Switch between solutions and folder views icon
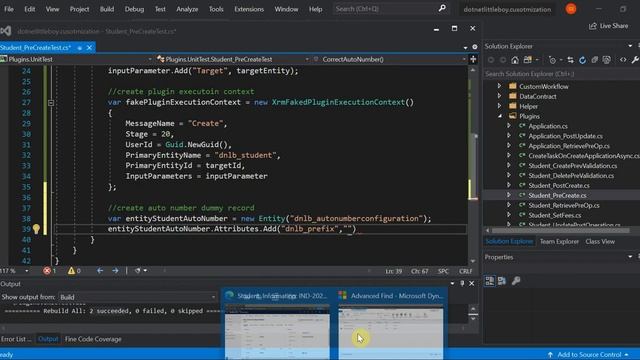The image size is (640, 360). [x=528, y=60]
